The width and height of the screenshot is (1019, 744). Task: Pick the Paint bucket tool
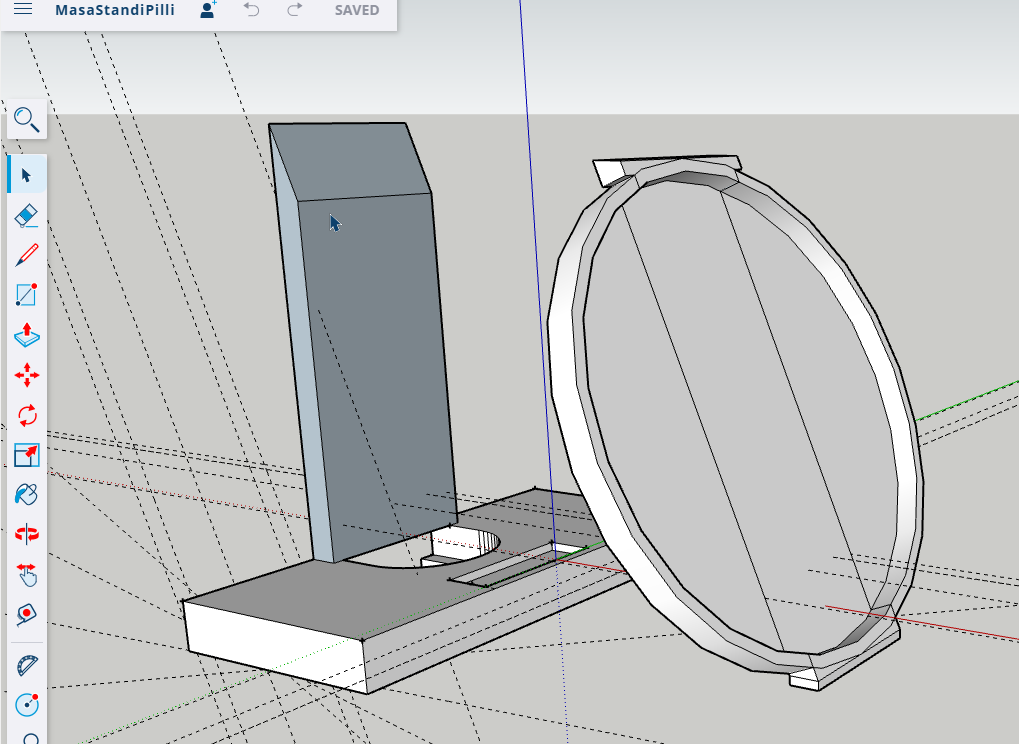click(27, 495)
